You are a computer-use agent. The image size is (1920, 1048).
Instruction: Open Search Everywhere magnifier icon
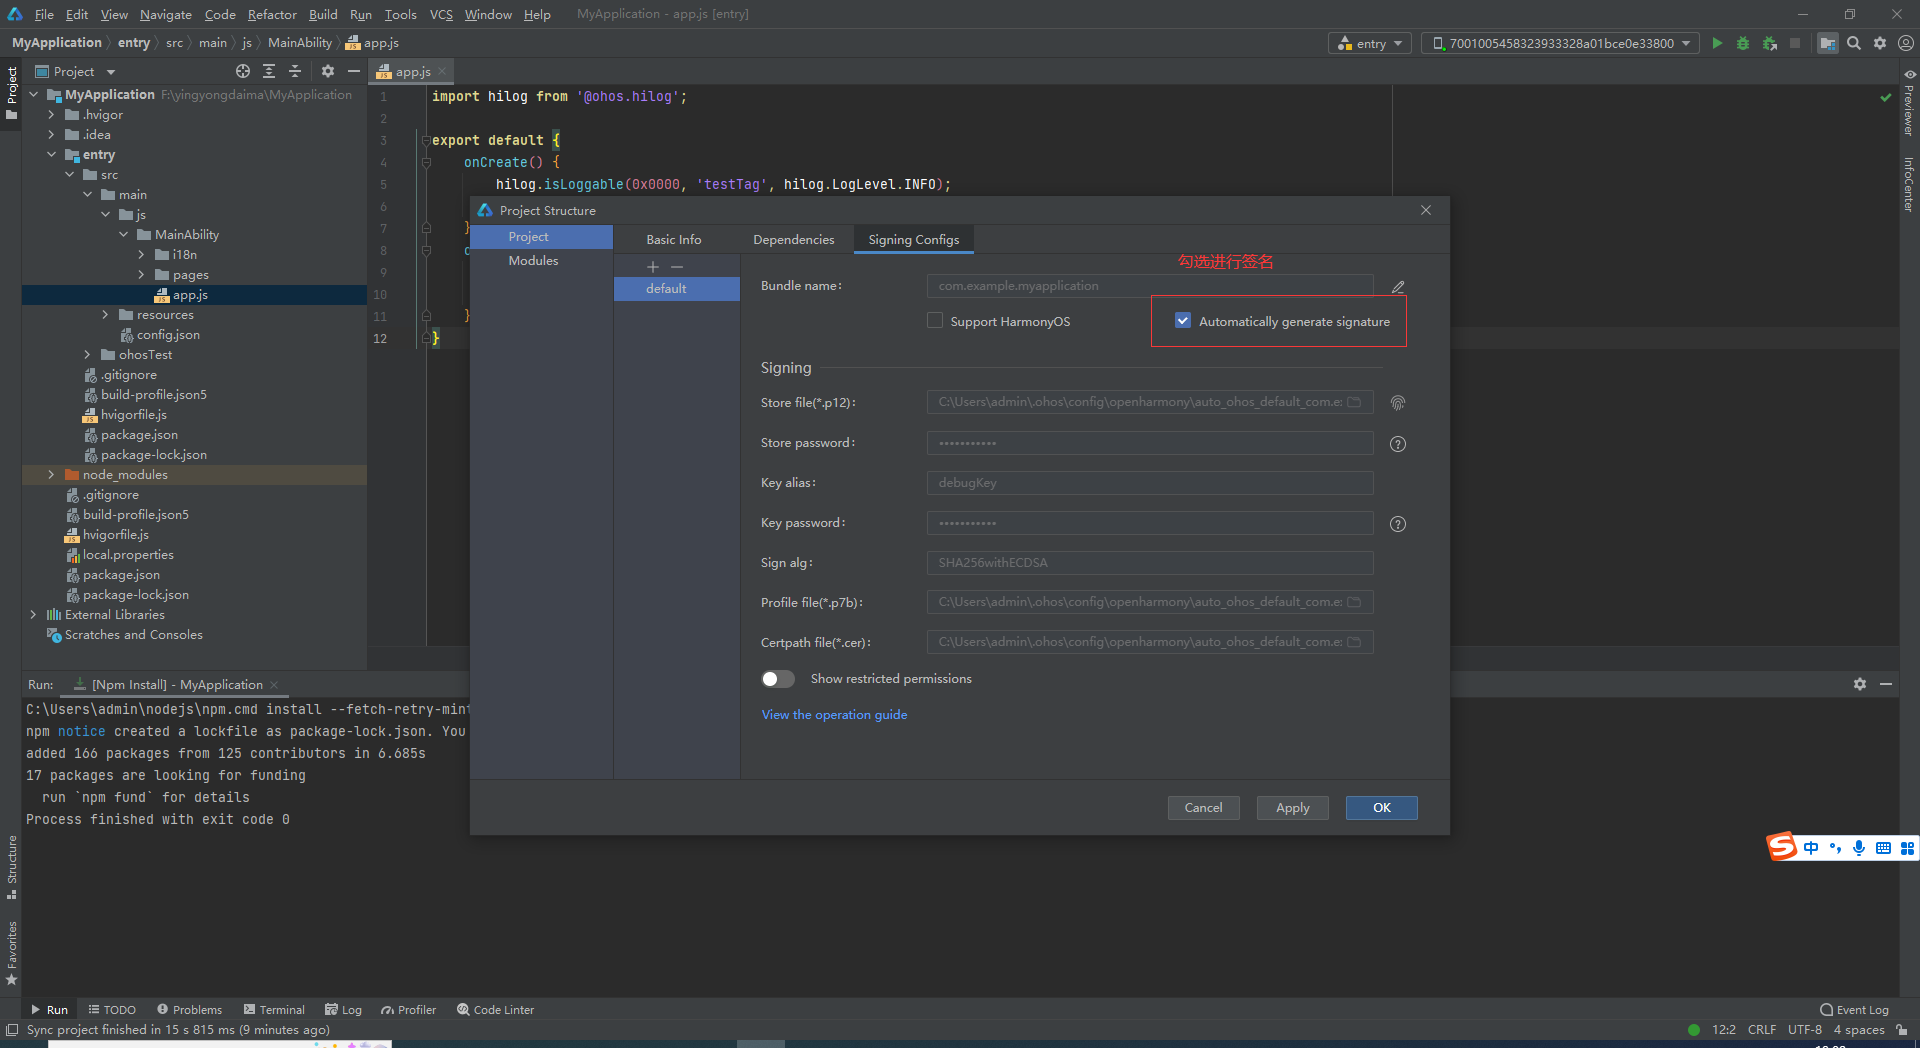[x=1854, y=43]
